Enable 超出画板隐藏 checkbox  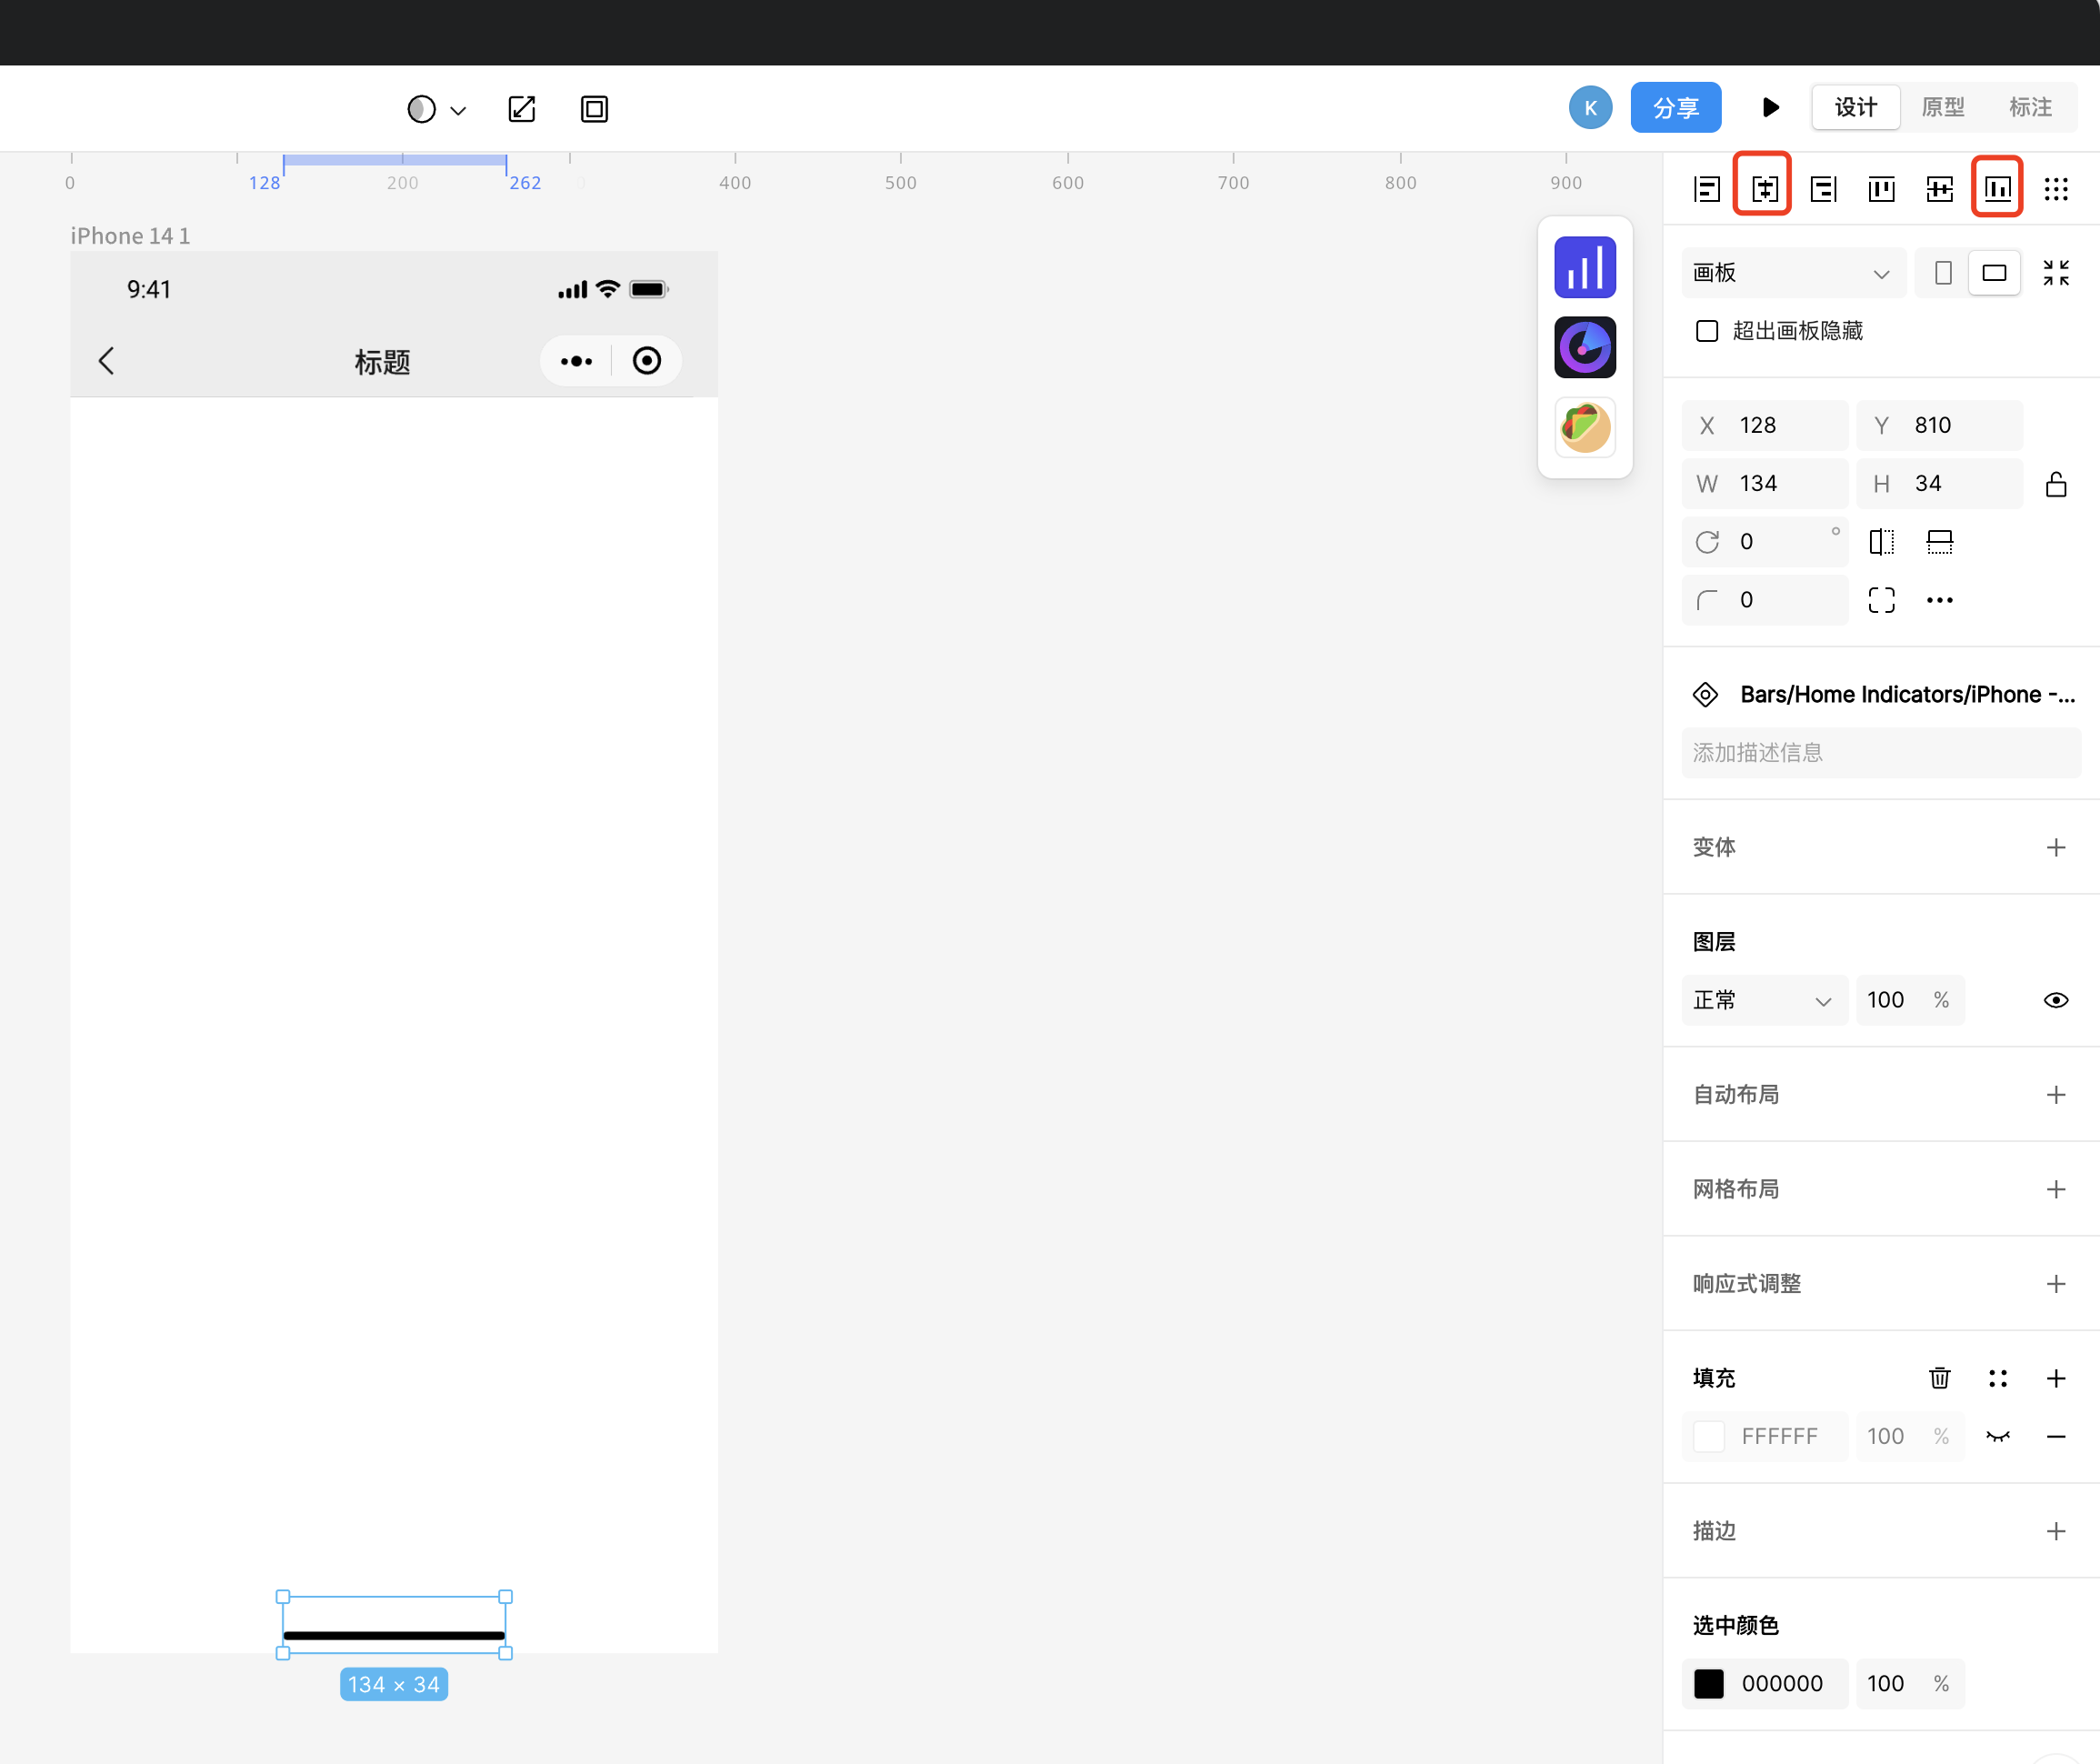1707,331
